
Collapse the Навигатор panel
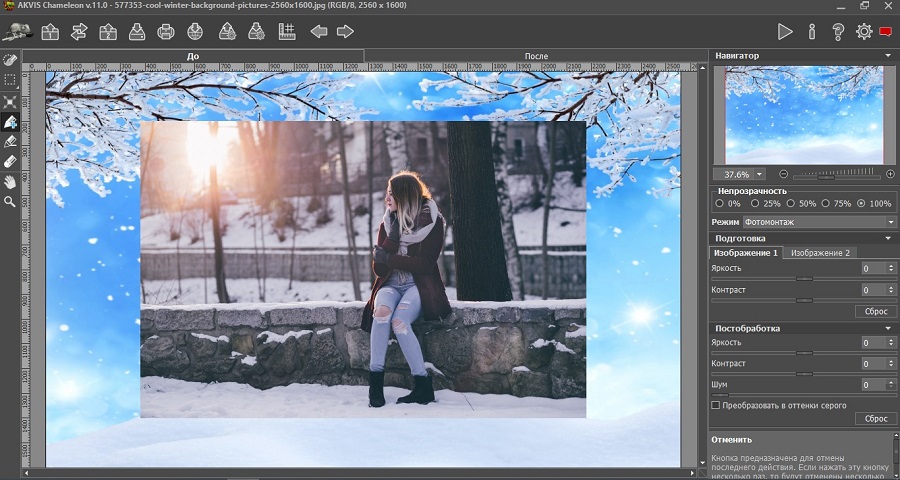(x=889, y=56)
